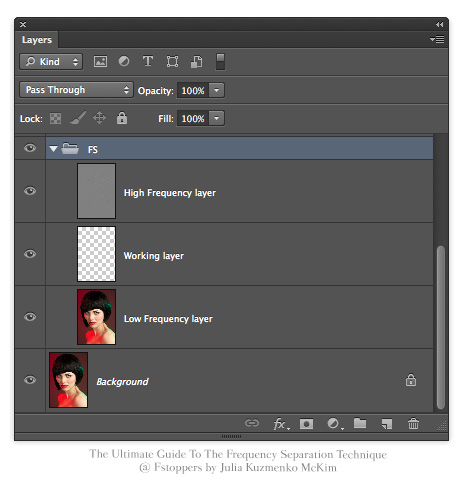
Task: Toggle layer filtering switch on/off
Action: click(x=220, y=62)
